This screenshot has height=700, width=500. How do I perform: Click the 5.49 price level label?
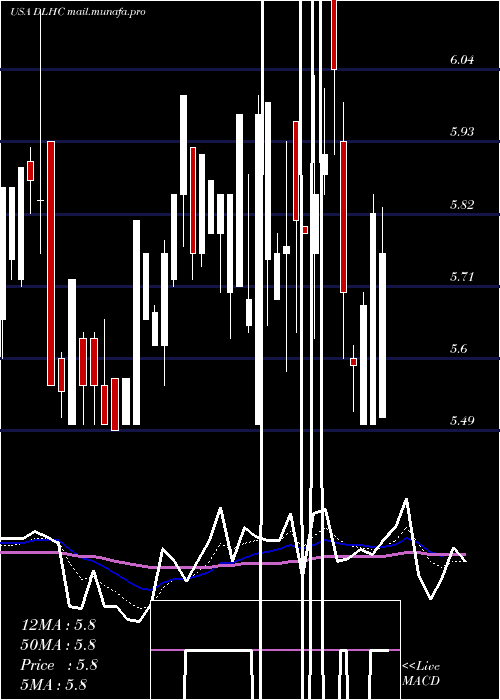pyautogui.click(x=462, y=421)
